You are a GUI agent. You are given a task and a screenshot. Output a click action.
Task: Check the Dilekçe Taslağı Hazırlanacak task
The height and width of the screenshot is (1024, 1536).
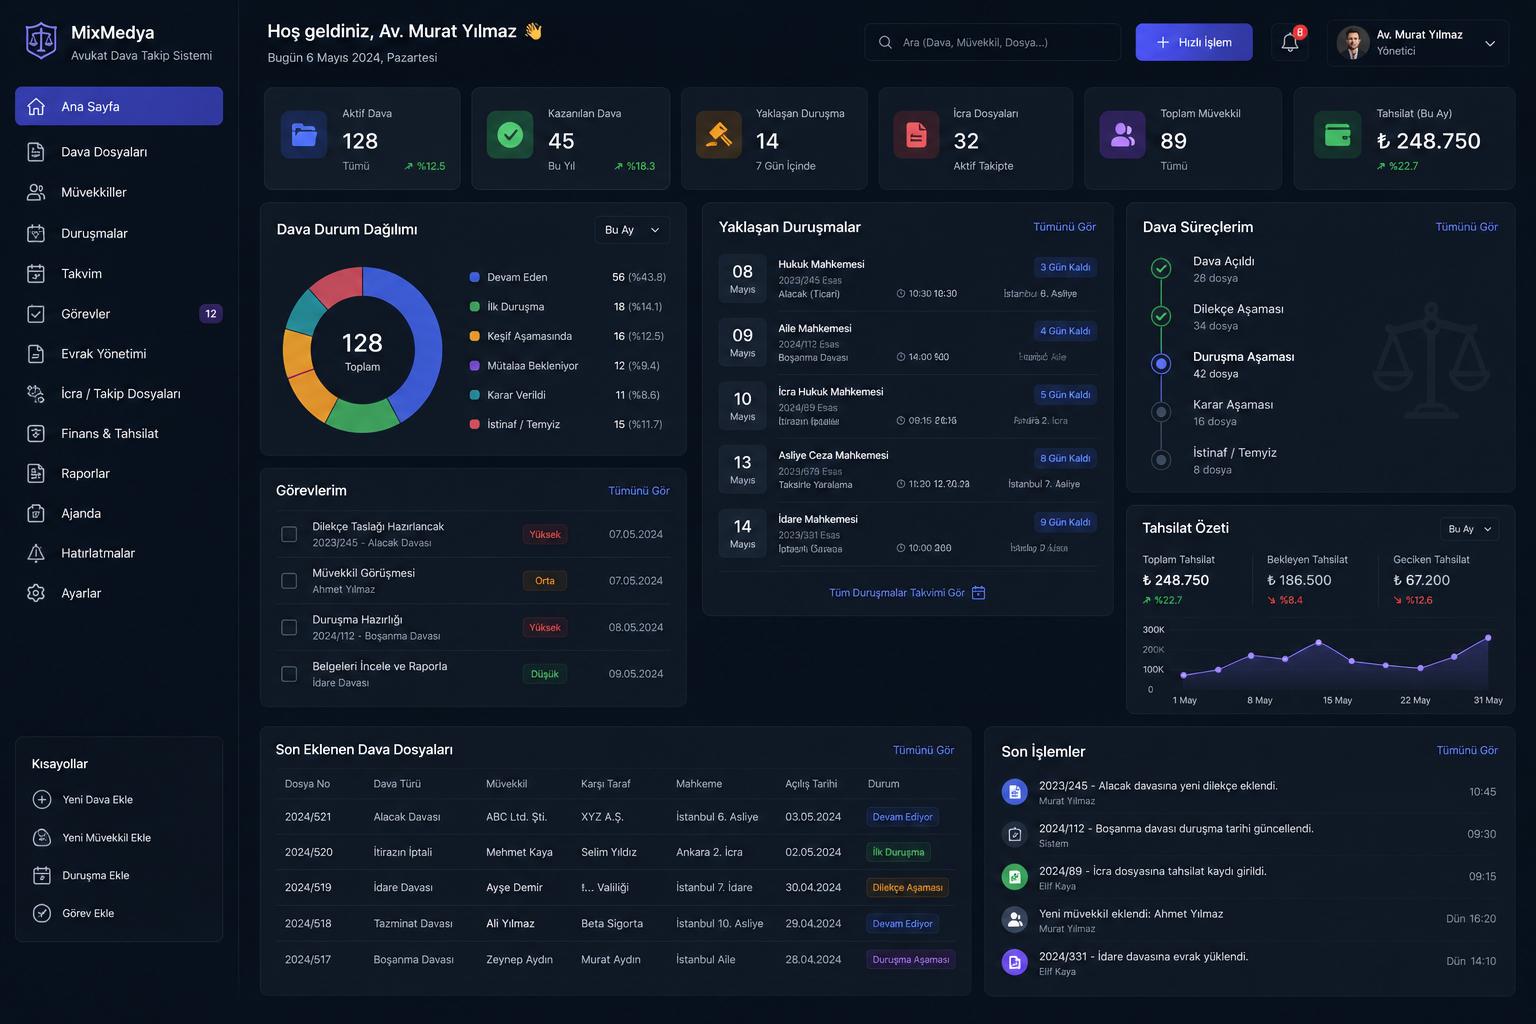coord(289,534)
